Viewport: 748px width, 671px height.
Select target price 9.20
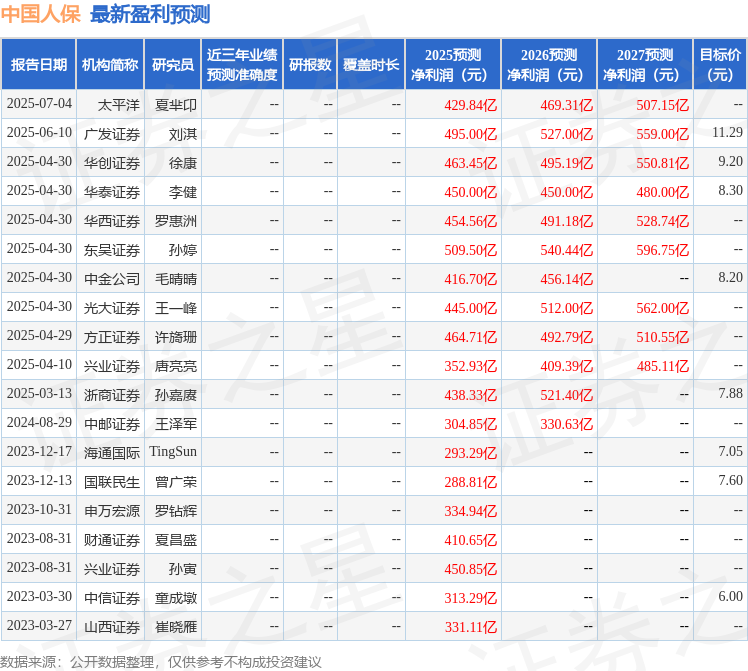pos(730,161)
